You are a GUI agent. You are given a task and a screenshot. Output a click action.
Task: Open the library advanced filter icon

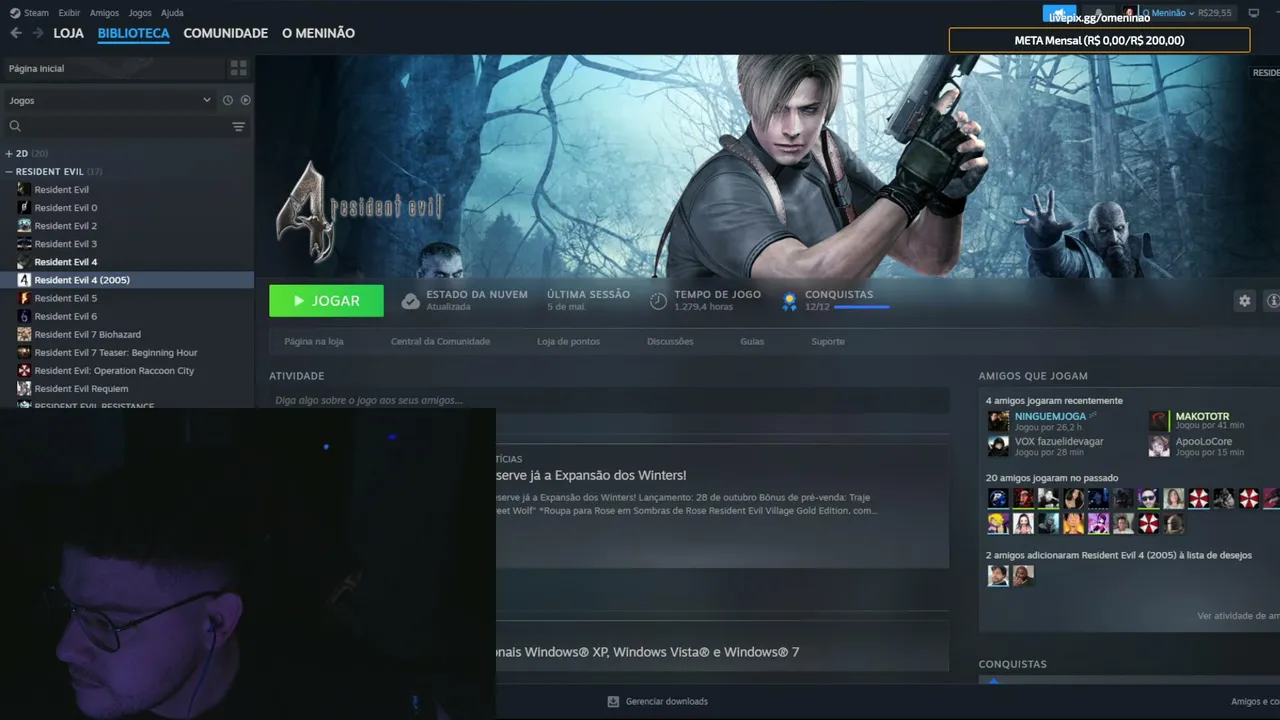tap(238, 126)
